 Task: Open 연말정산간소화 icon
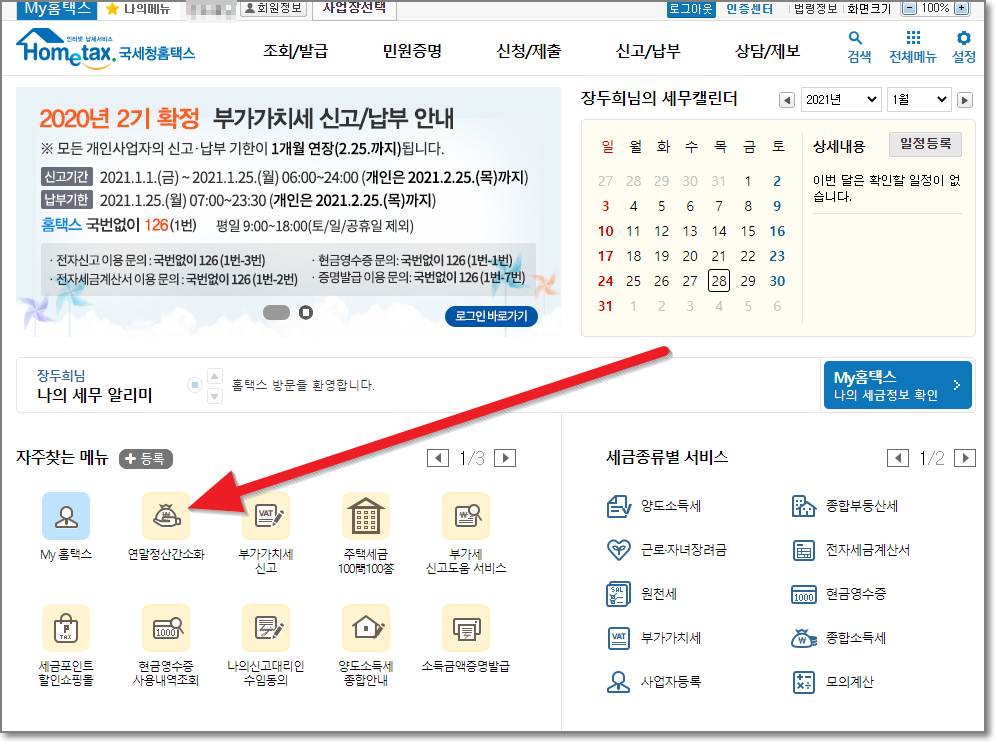pyautogui.click(x=166, y=516)
